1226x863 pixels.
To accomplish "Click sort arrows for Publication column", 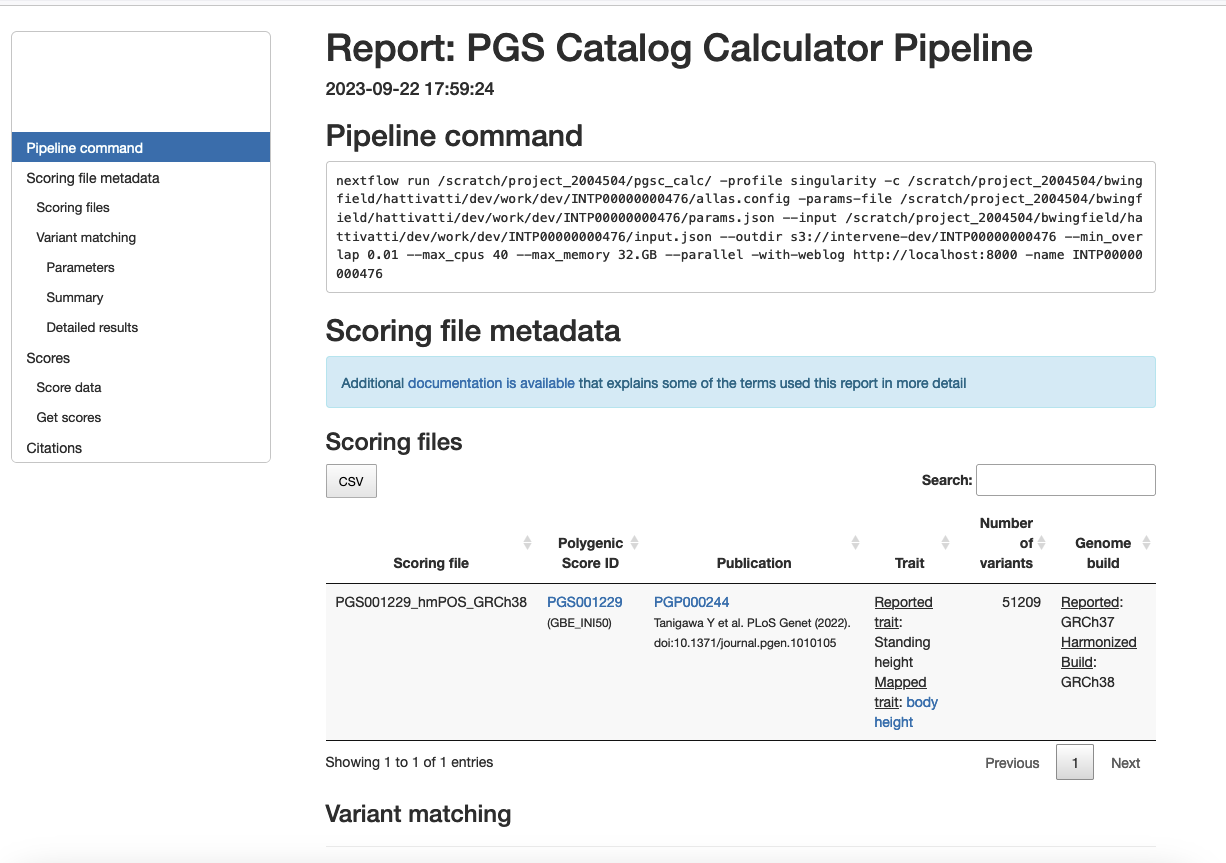I will click(855, 543).
